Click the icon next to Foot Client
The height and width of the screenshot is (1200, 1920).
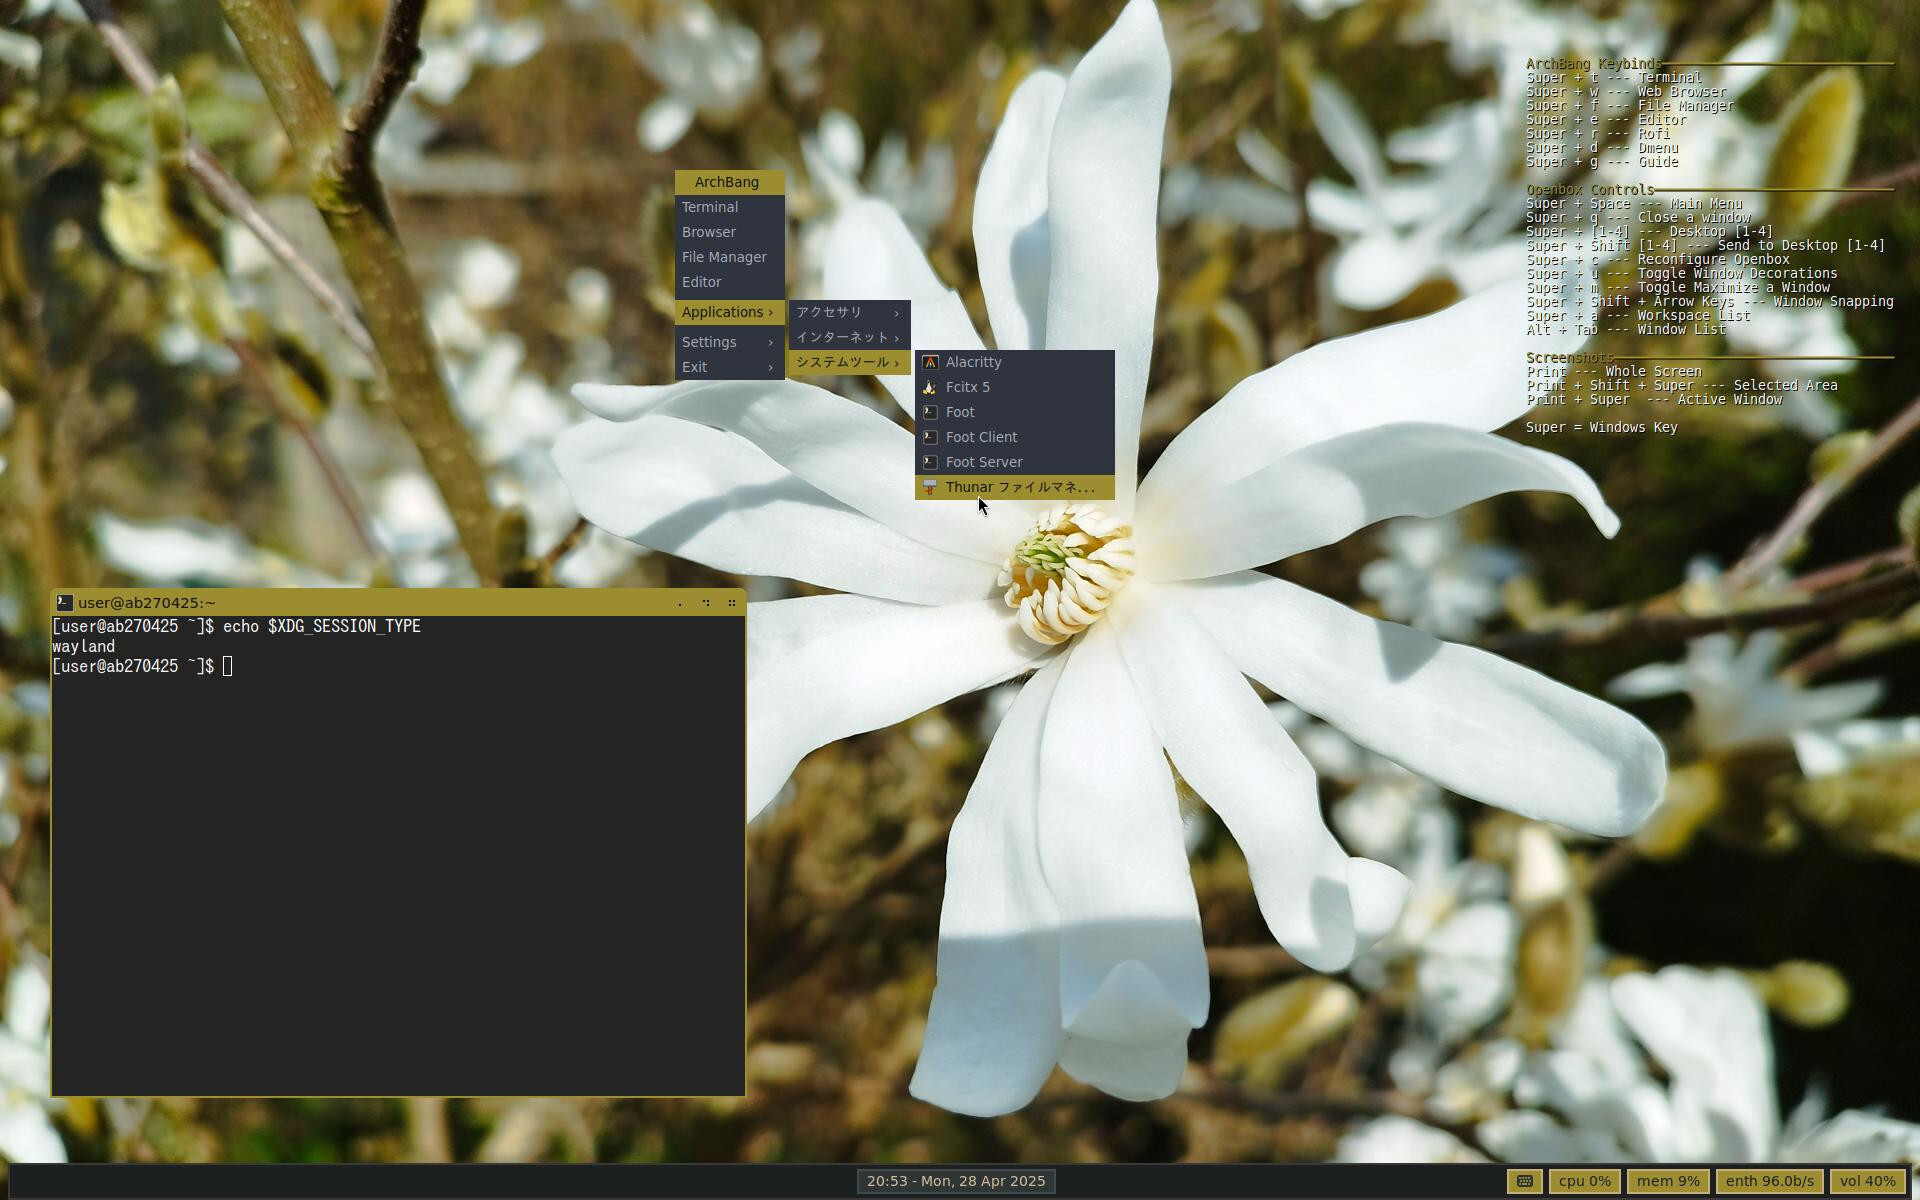[930, 437]
